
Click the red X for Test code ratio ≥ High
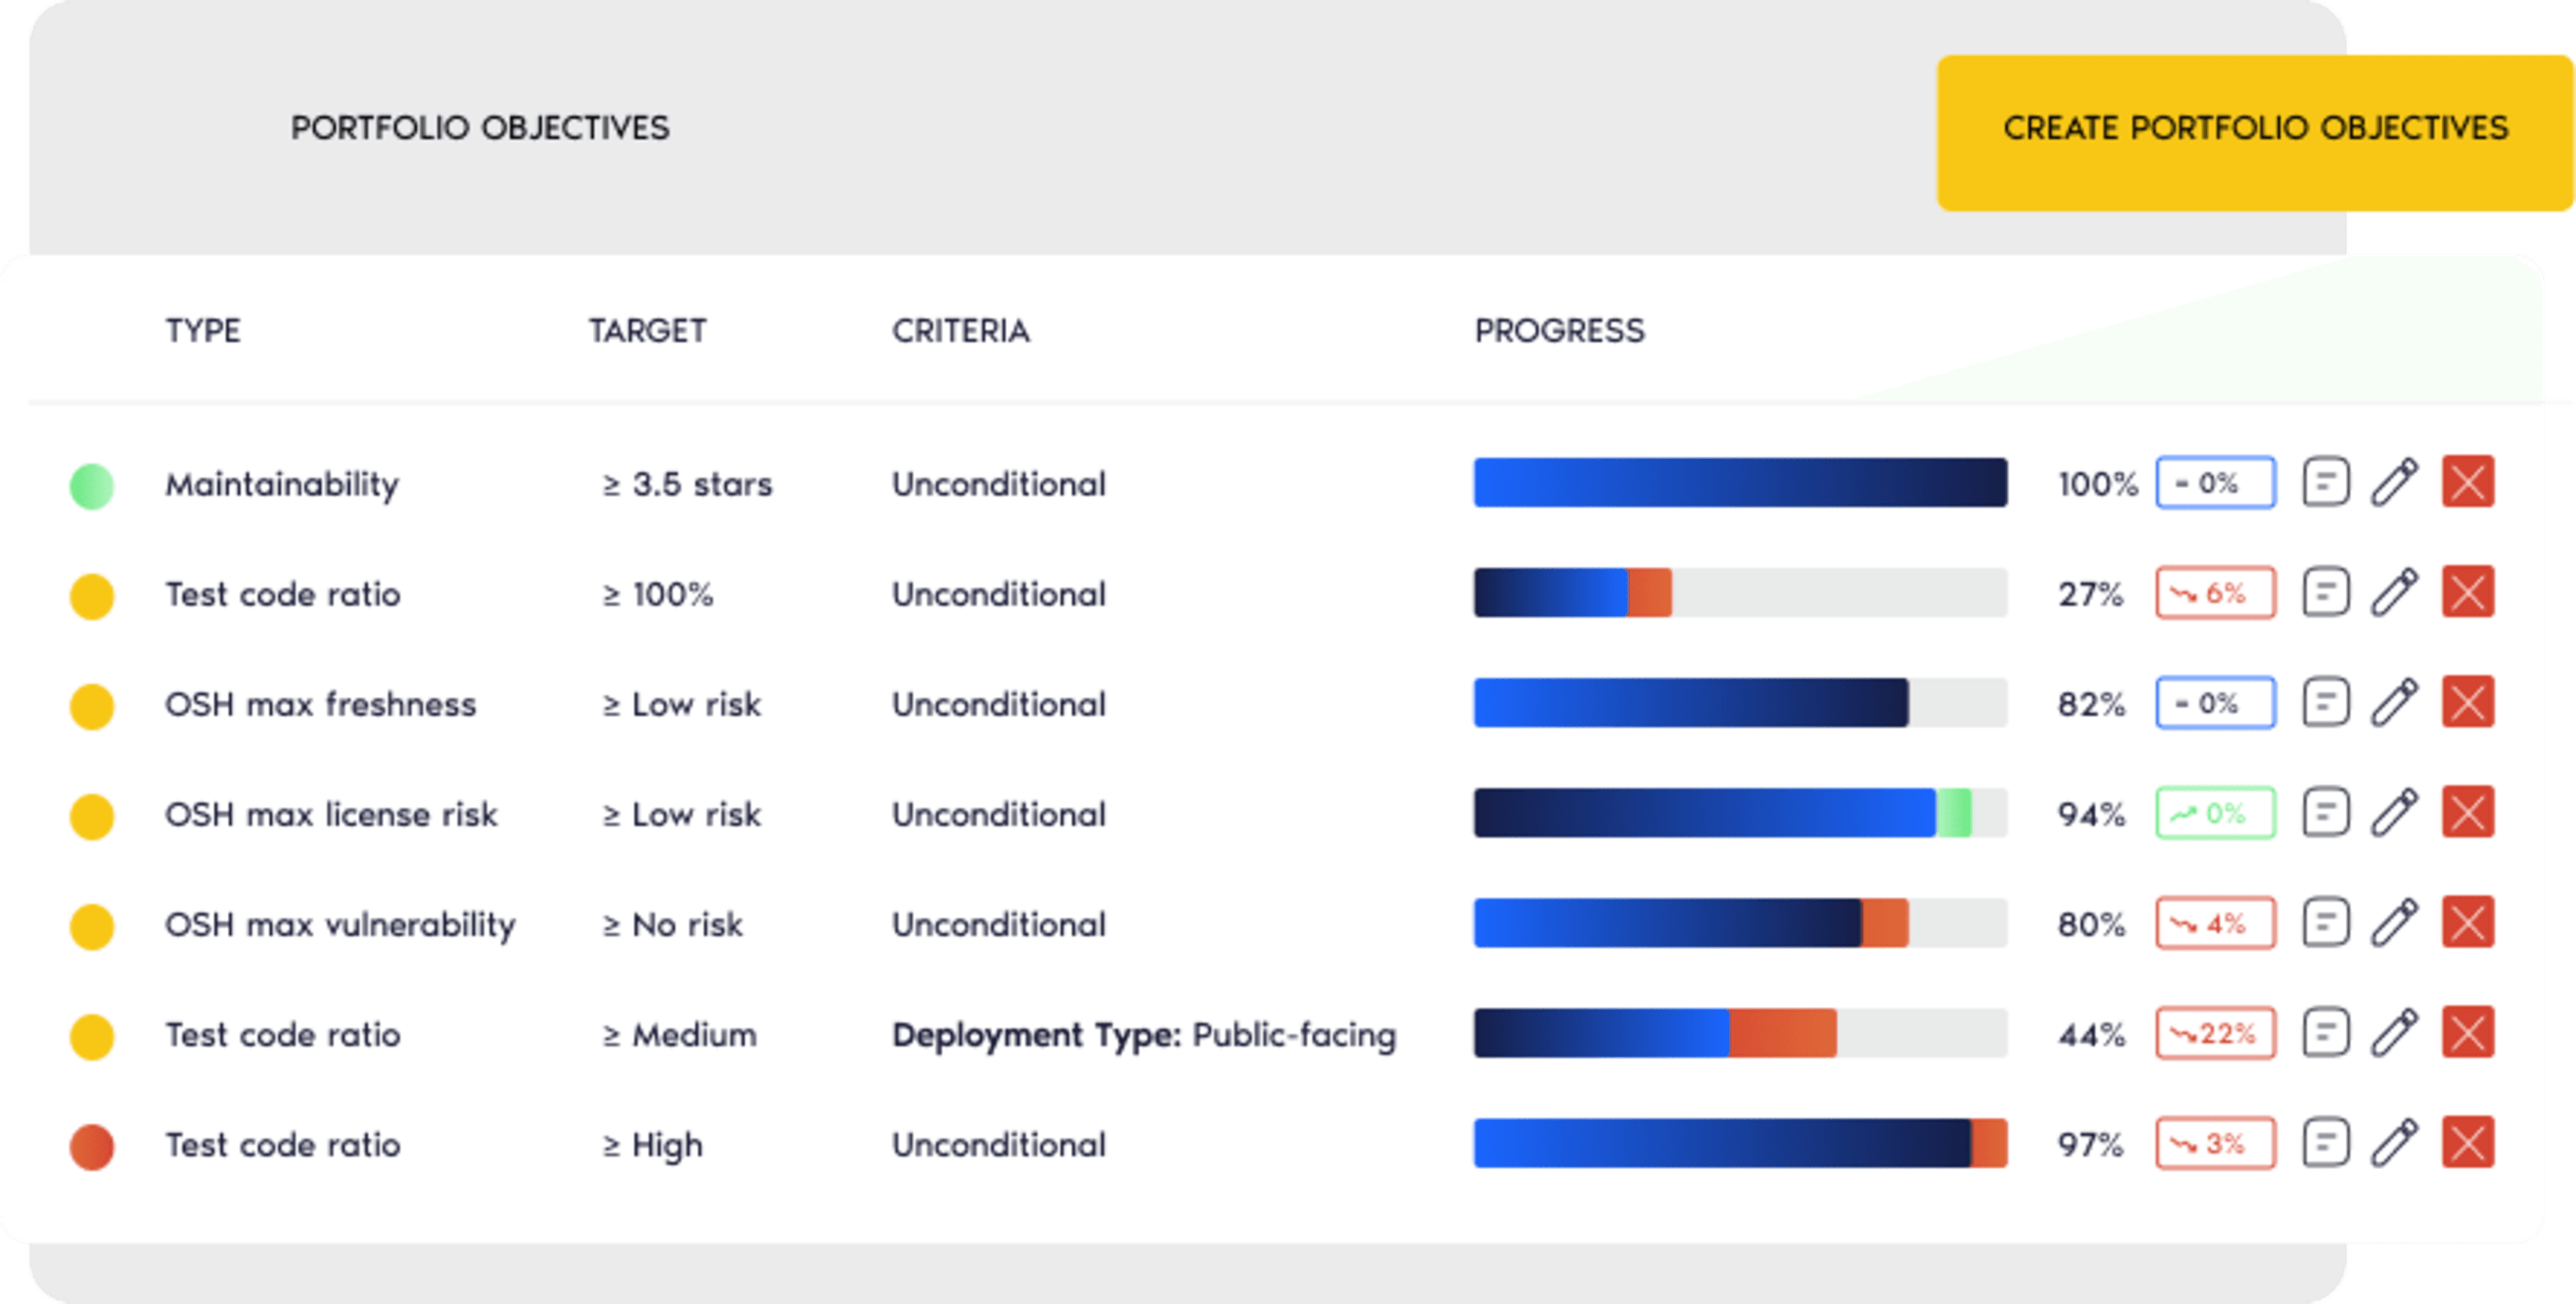point(2468,1143)
